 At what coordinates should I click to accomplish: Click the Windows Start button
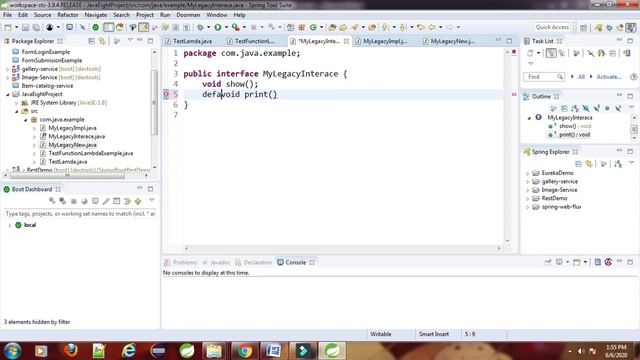click(12, 351)
